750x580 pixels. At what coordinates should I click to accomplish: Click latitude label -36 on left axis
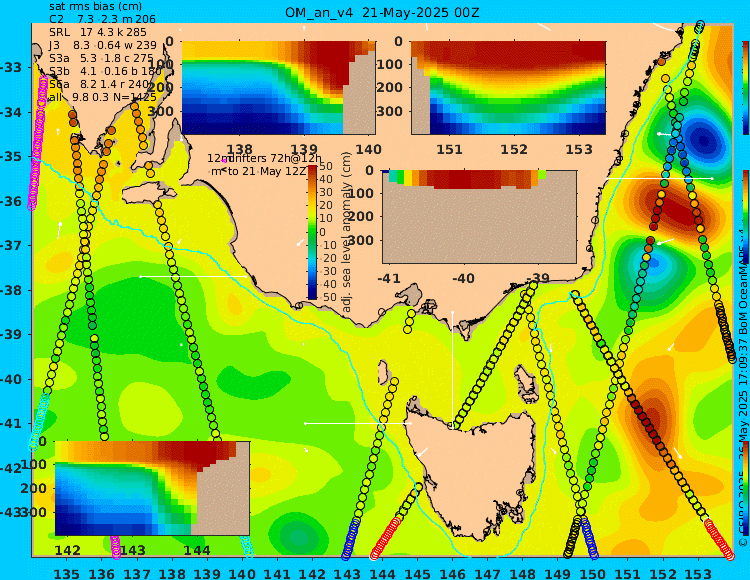point(9,201)
